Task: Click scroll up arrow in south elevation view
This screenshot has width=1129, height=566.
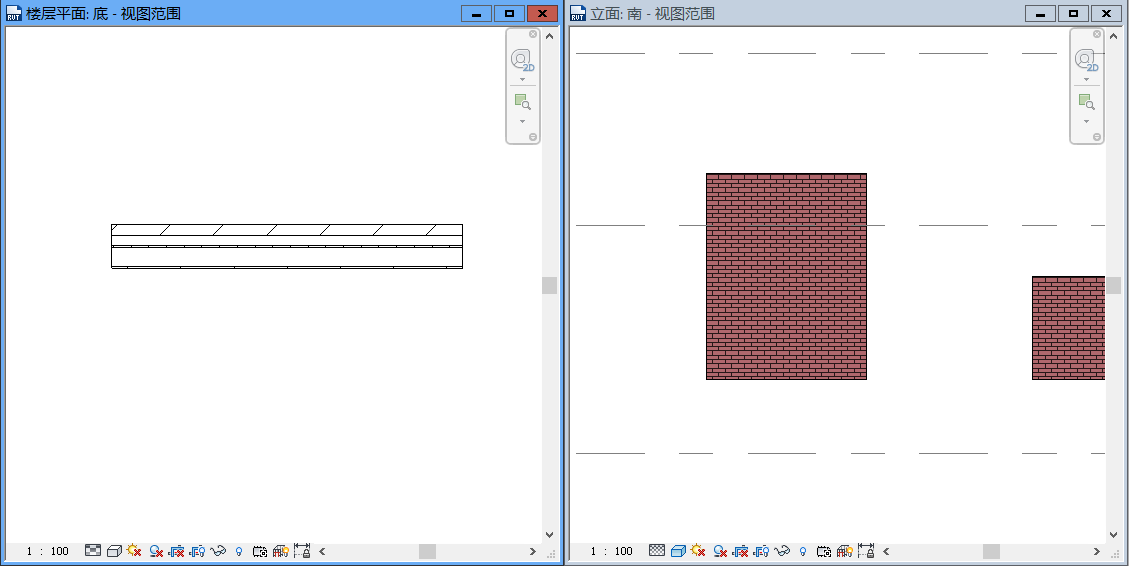Action: tap(1113, 35)
